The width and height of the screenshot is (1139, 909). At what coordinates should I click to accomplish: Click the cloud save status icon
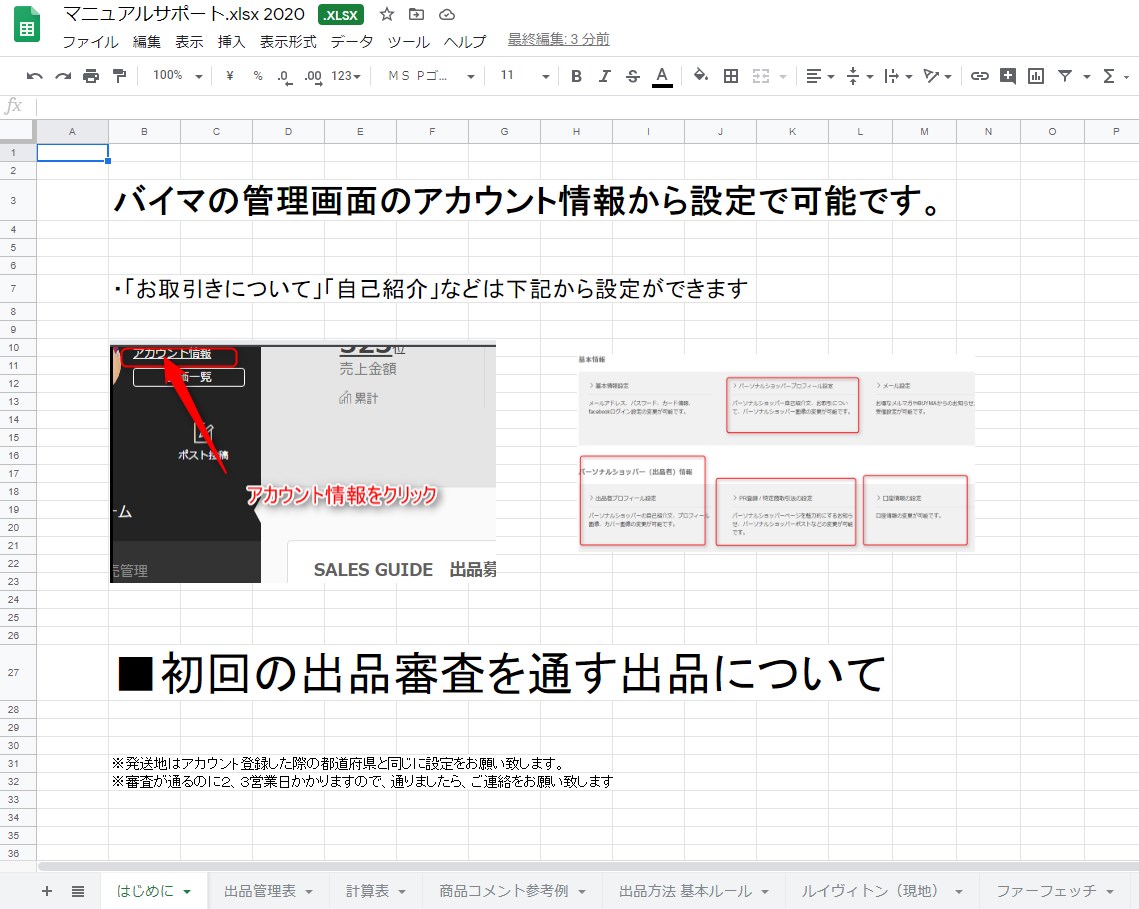tap(447, 14)
